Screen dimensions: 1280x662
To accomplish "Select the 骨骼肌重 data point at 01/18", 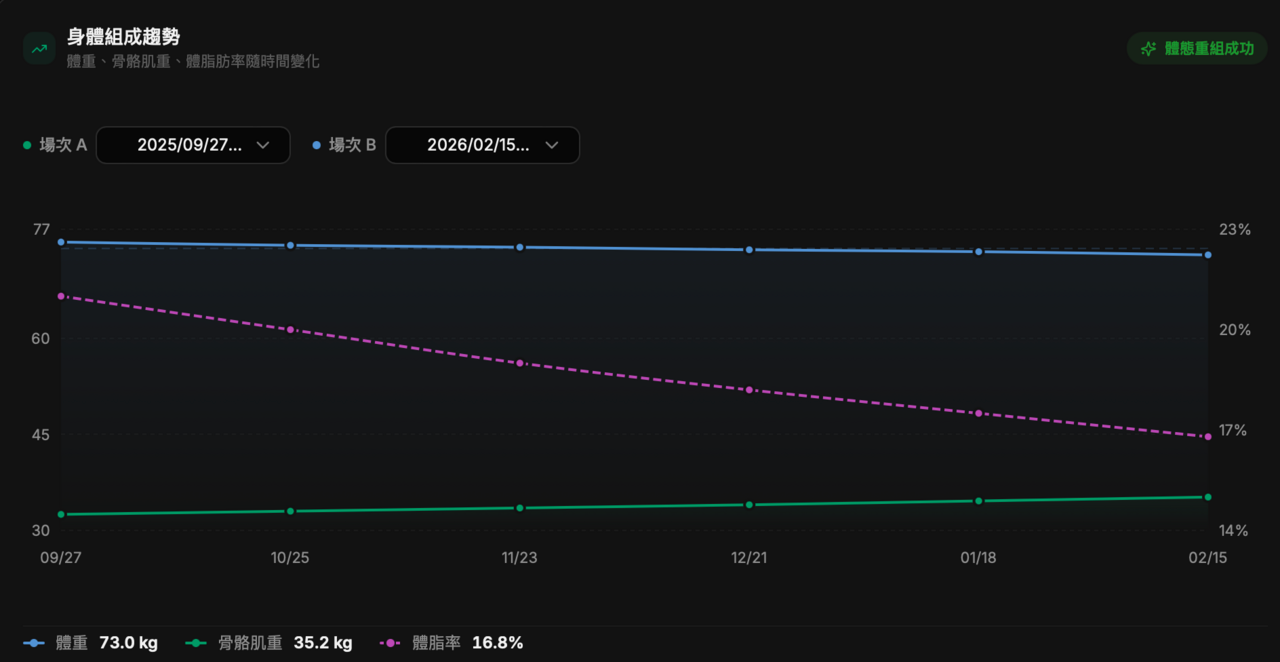I will (x=978, y=501).
